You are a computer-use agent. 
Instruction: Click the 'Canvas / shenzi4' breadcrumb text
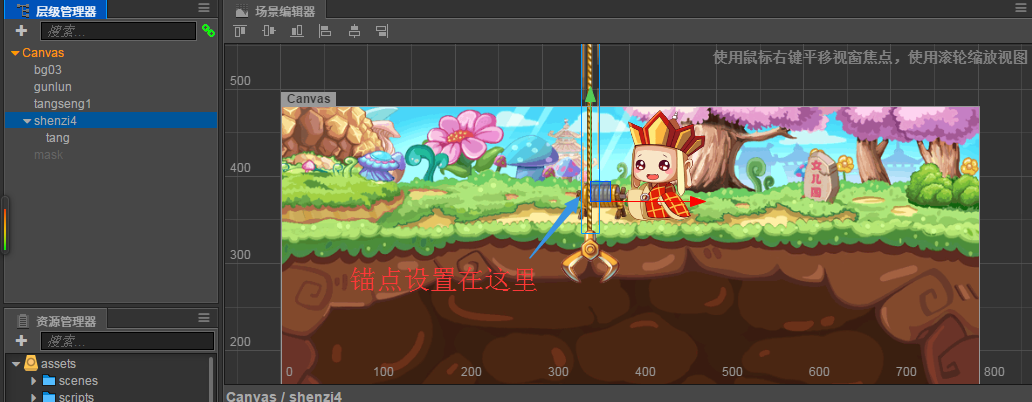(x=284, y=396)
